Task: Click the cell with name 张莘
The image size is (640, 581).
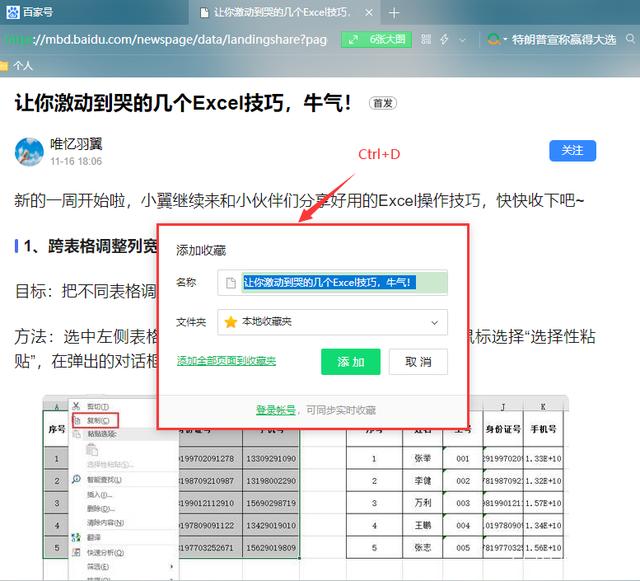Action: (x=422, y=459)
